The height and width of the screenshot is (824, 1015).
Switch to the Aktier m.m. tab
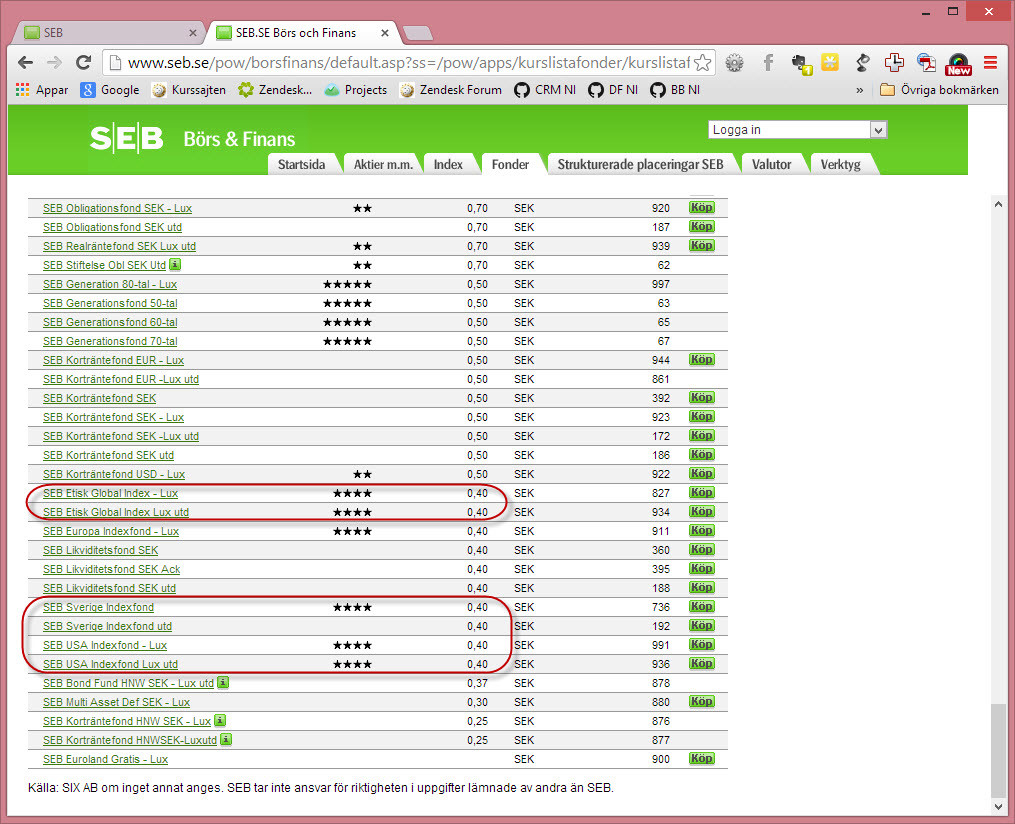click(x=383, y=164)
